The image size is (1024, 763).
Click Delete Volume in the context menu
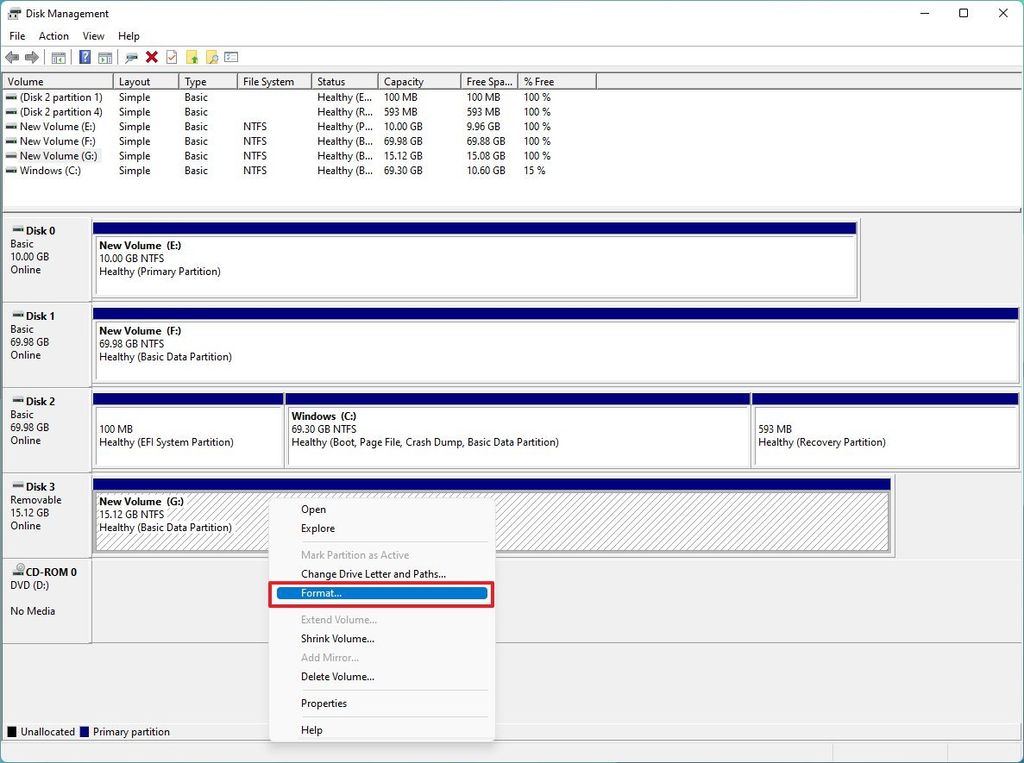(x=338, y=676)
